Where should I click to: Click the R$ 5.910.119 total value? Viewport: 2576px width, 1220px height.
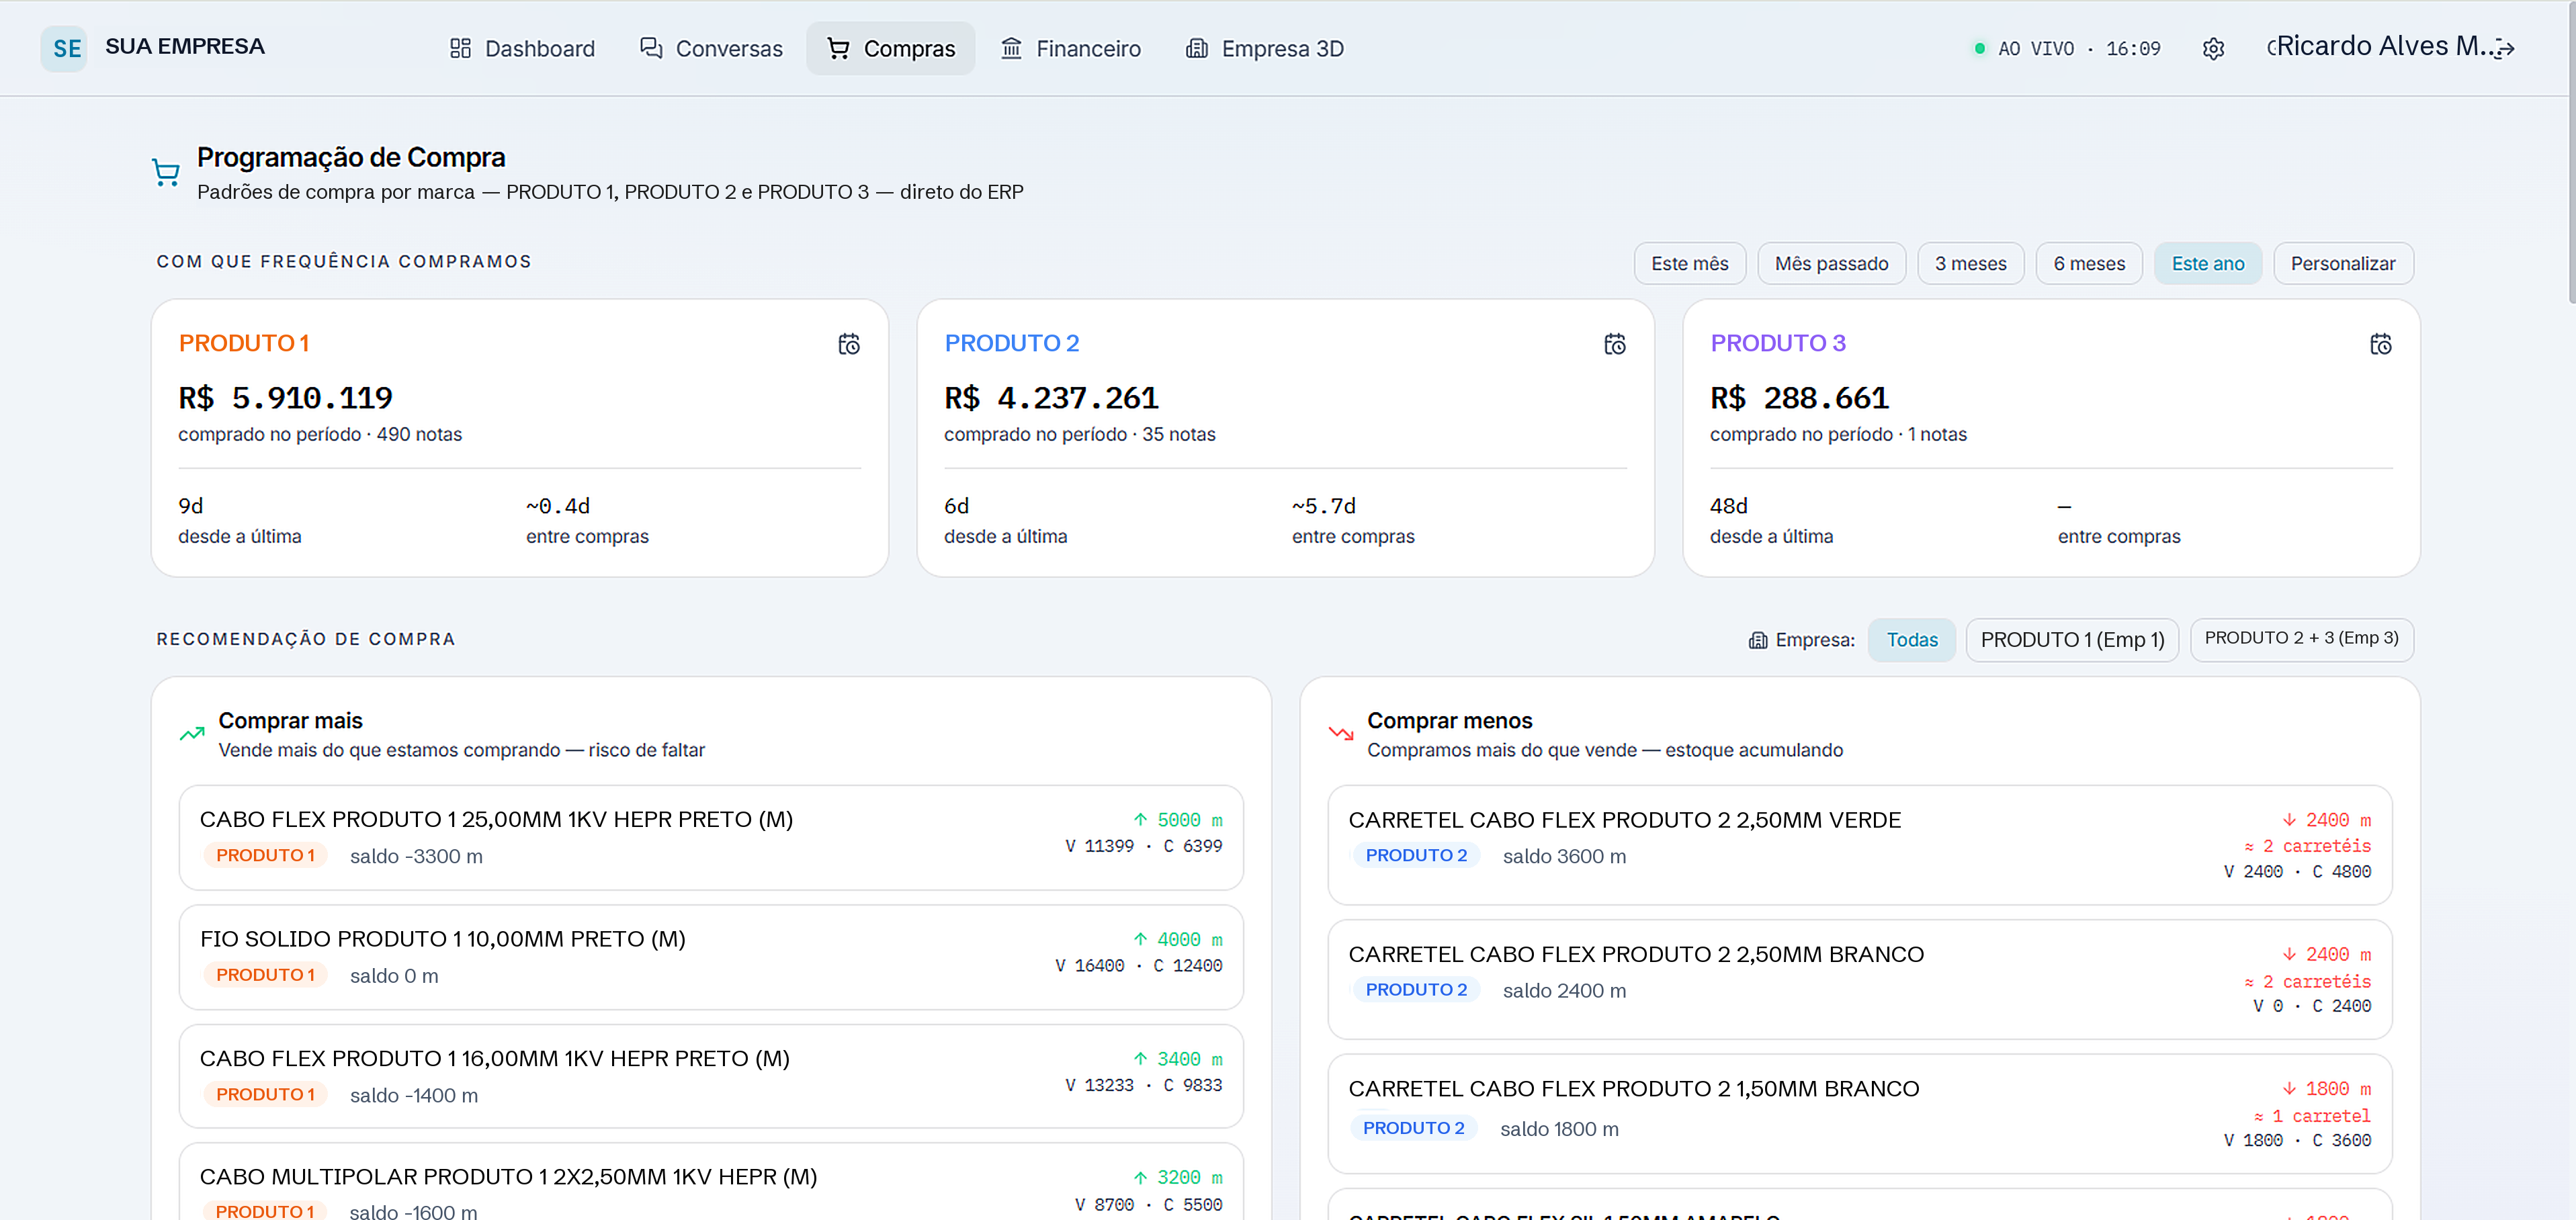point(285,398)
